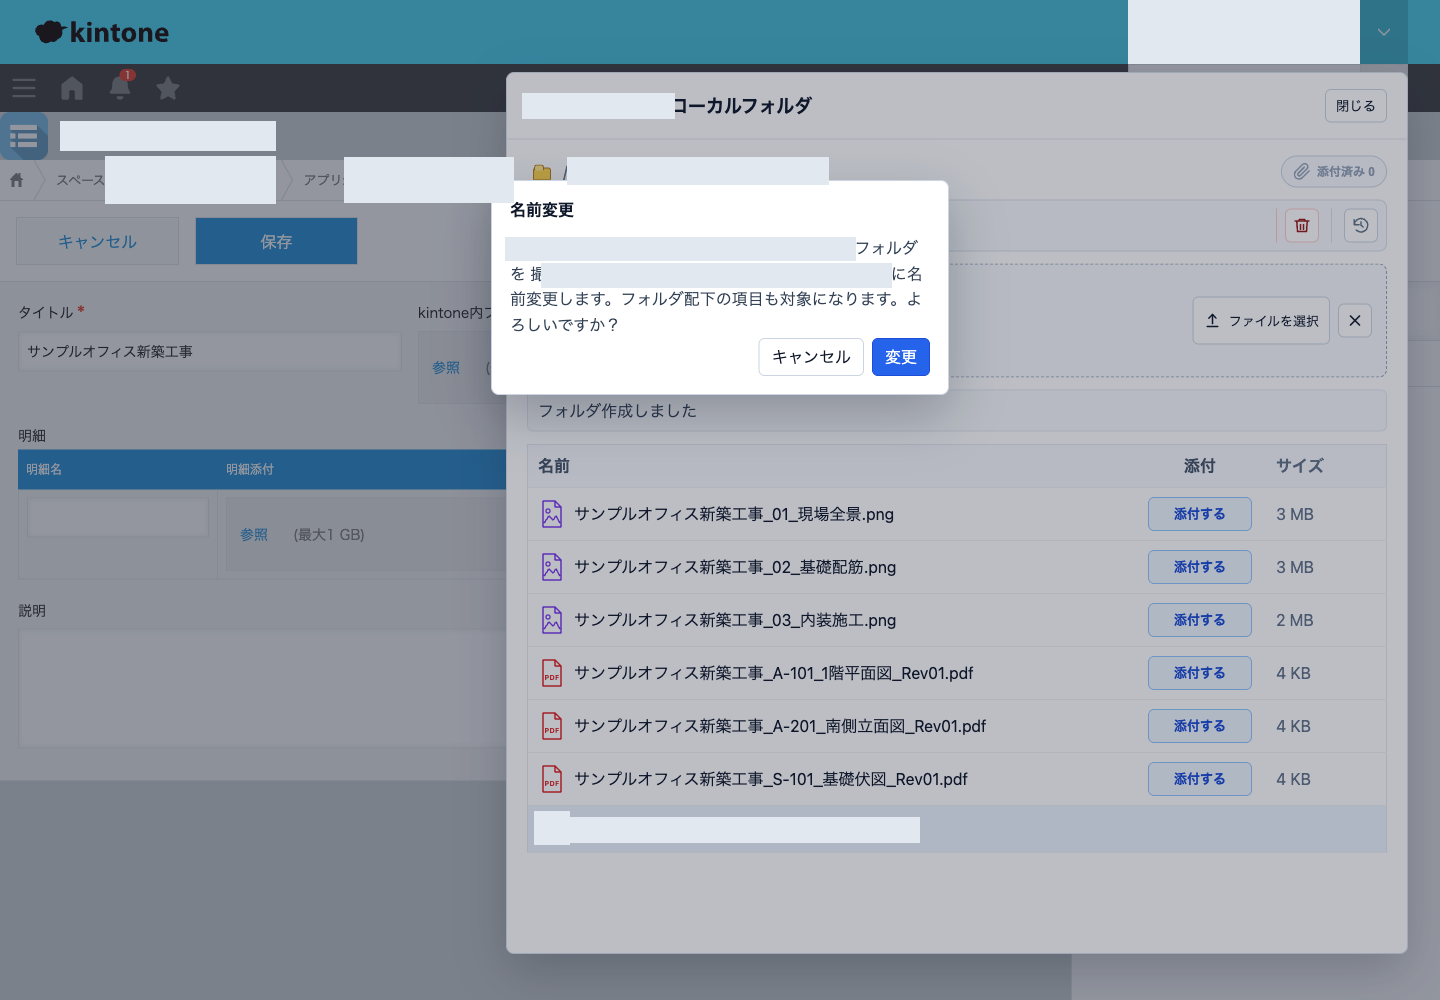
Task: Click file name サンプルオフィス新築工事_S-101_基礎伏図_Rev01.pdf
Action: tap(771, 779)
